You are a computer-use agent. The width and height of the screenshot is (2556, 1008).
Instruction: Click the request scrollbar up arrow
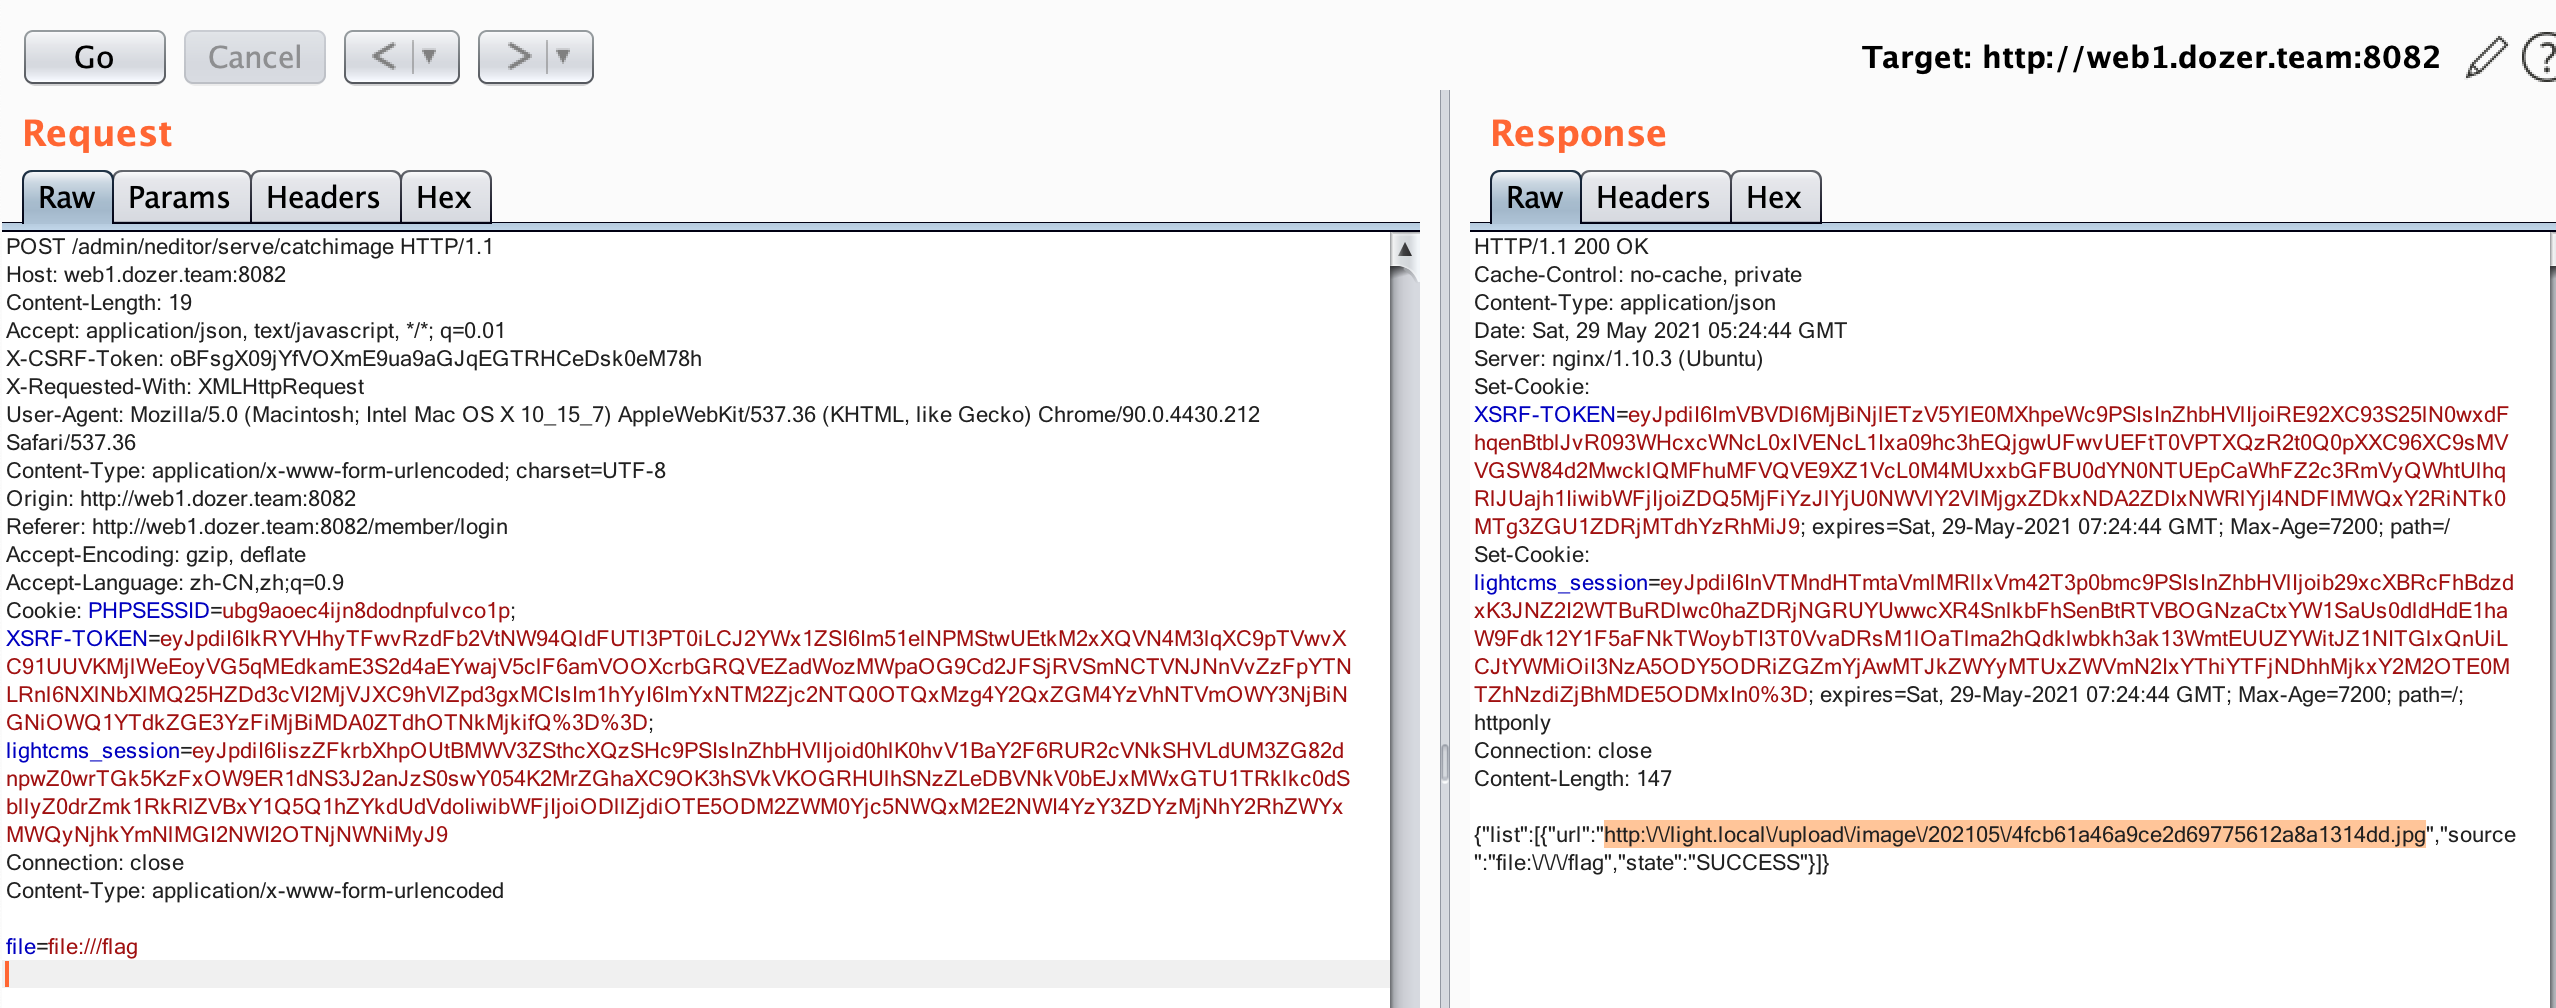[x=1405, y=249]
